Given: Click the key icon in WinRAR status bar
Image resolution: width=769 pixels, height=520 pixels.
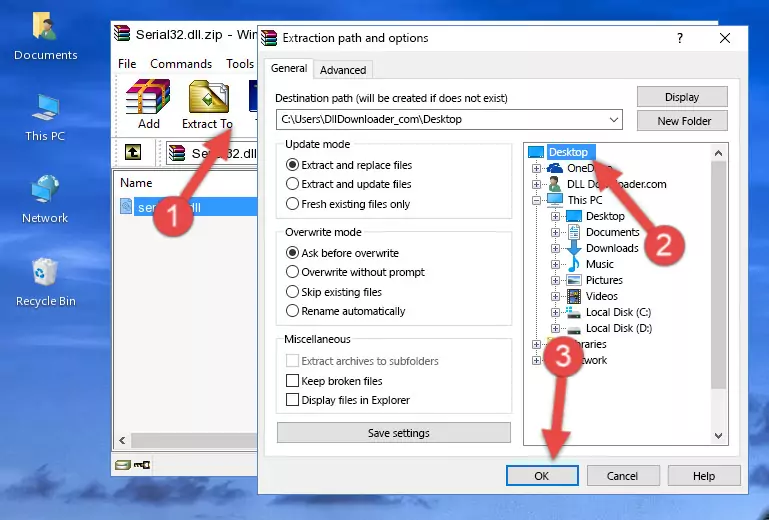Looking at the screenshot, I should pos(142,465).
